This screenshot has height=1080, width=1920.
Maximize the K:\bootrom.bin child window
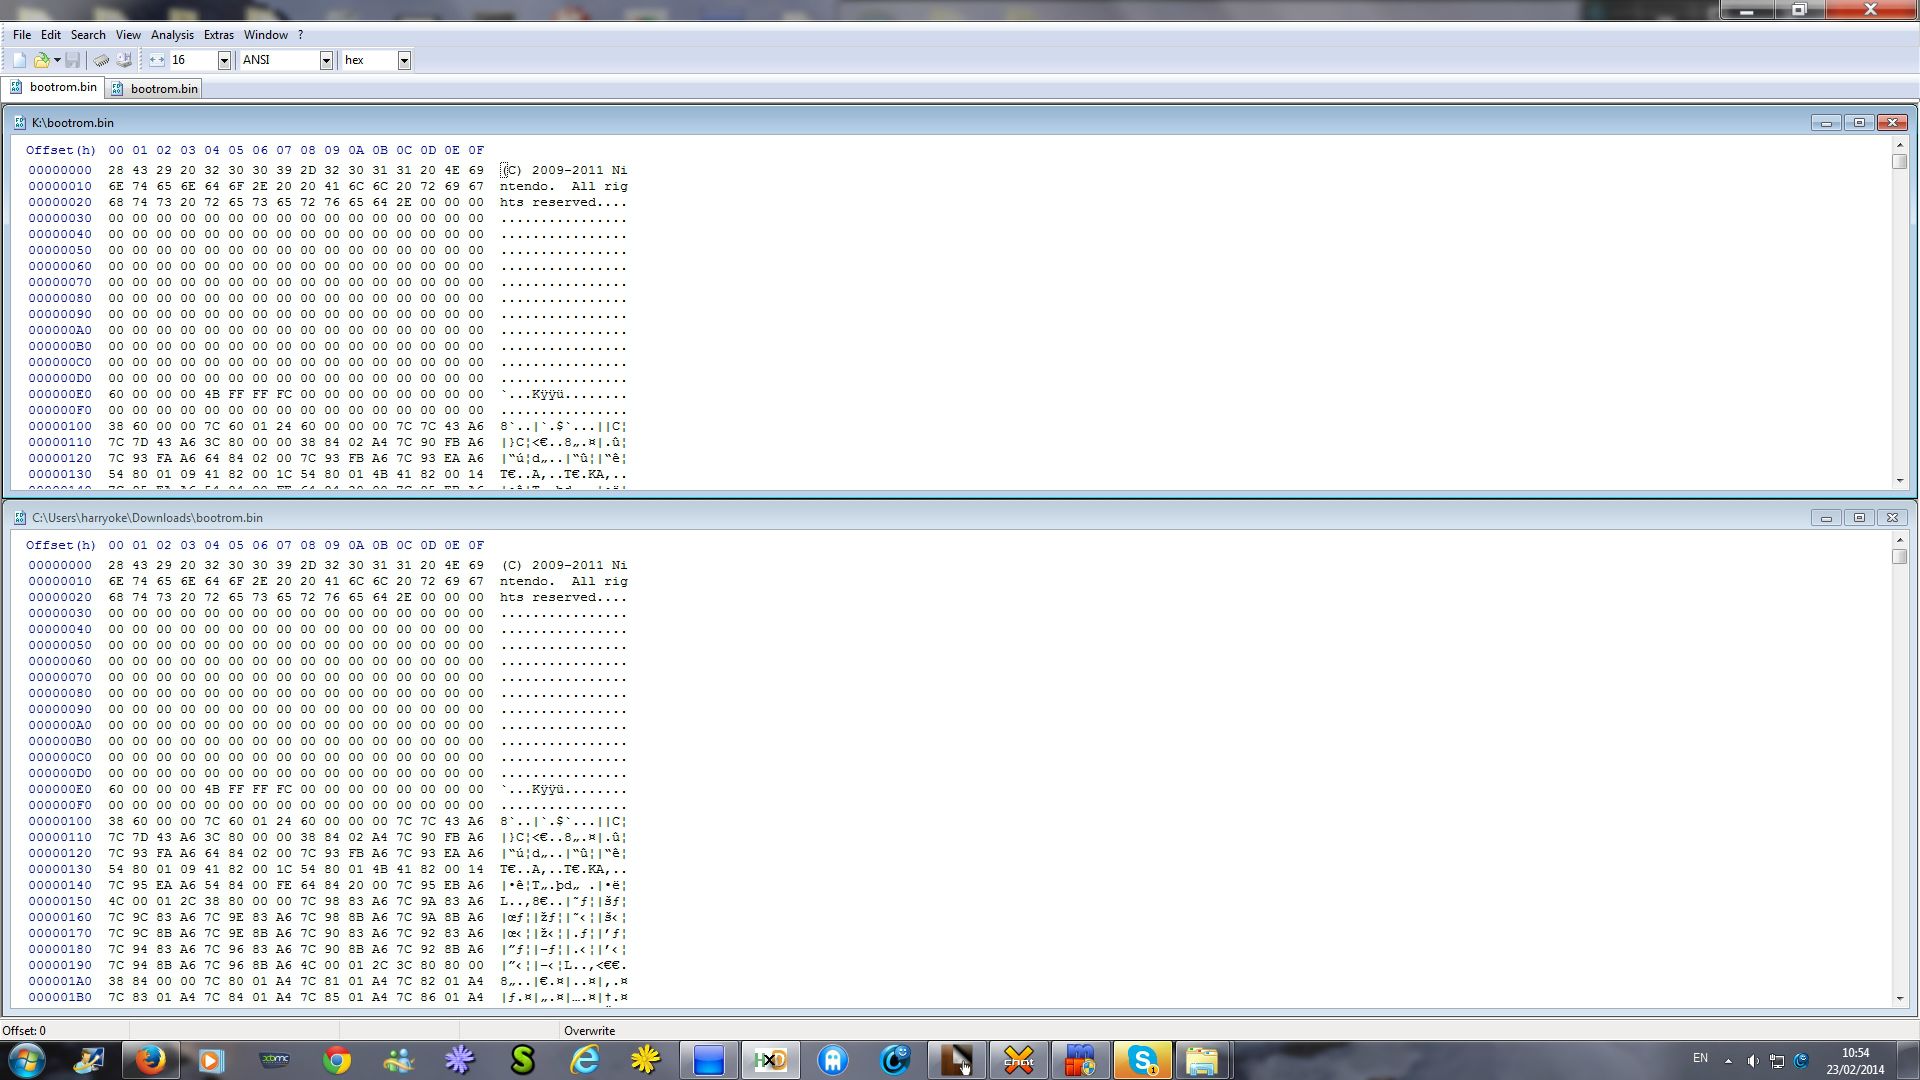(1859, 123)
